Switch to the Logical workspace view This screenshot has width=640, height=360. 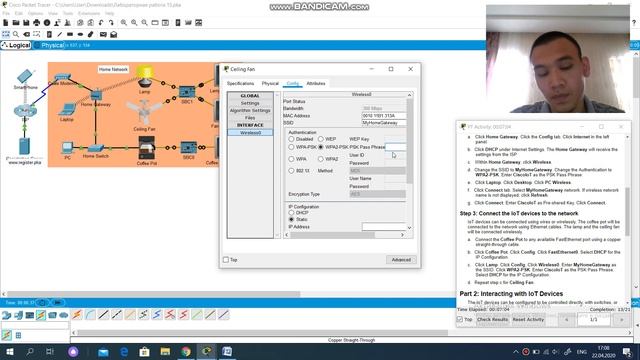[16, 45]
